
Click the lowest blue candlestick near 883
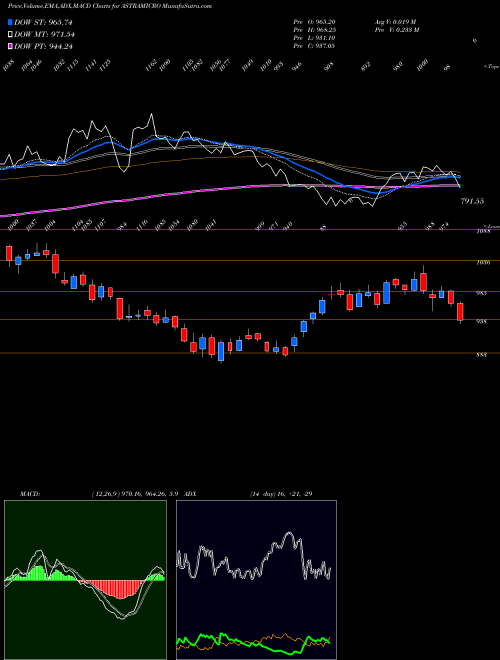click(221, 352)
